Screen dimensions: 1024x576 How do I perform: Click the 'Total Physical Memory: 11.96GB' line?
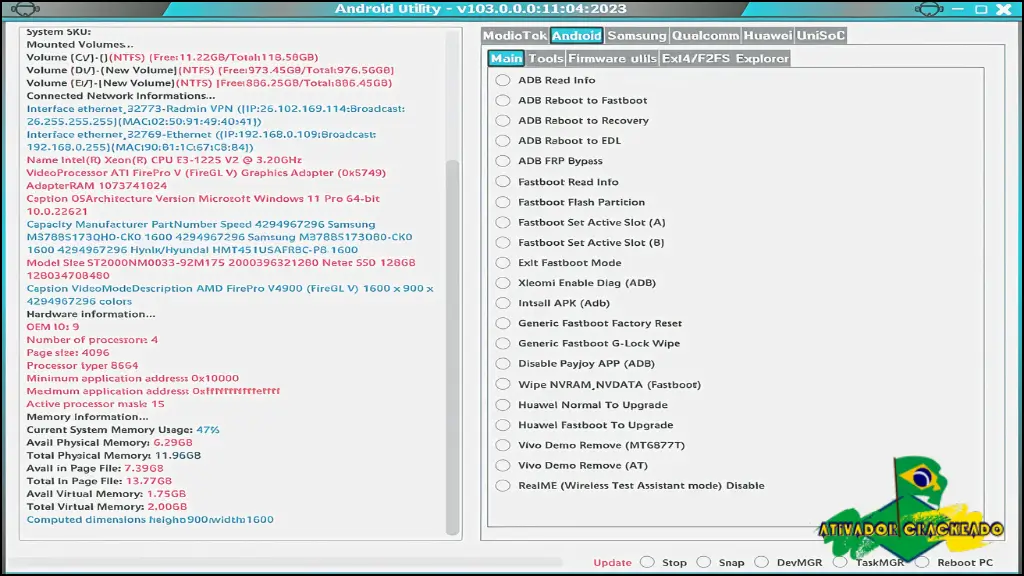point(114,455)
